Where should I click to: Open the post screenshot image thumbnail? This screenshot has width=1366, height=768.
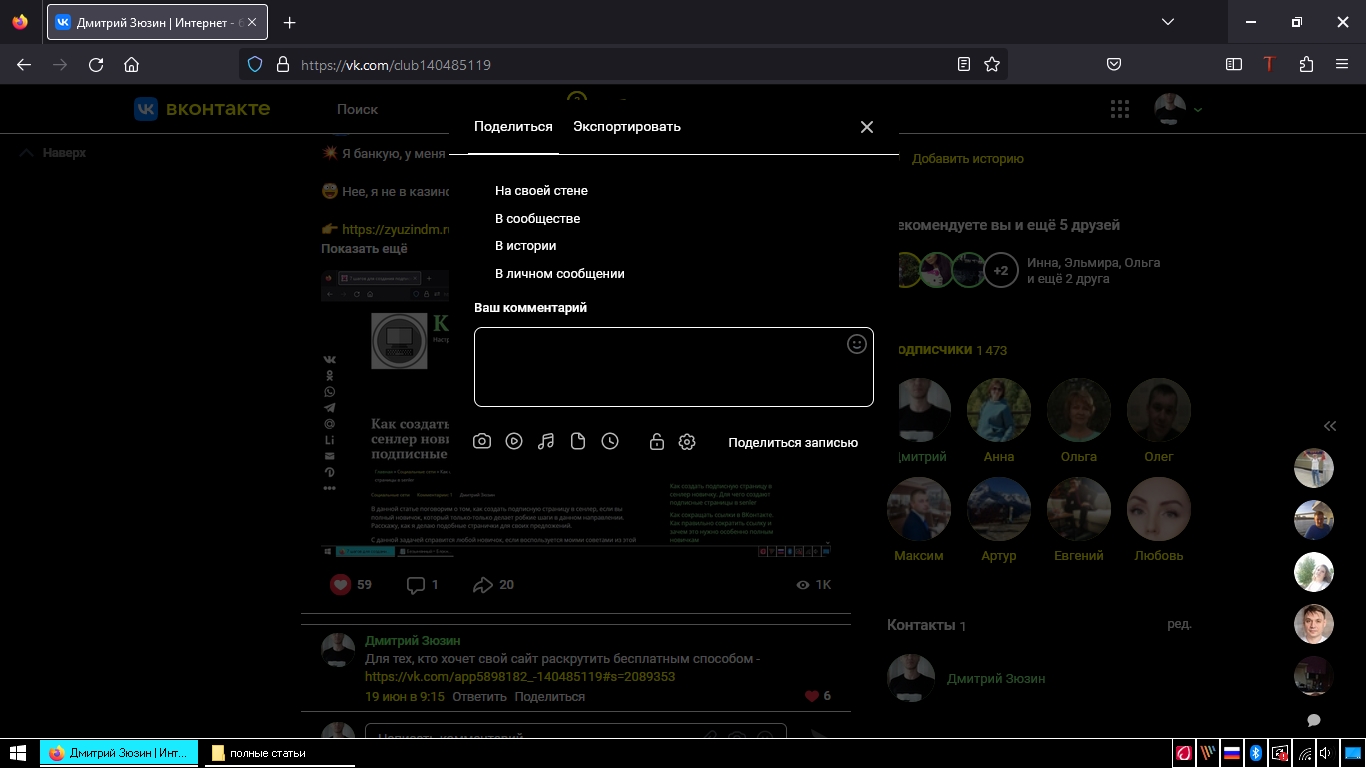(576, 413)
